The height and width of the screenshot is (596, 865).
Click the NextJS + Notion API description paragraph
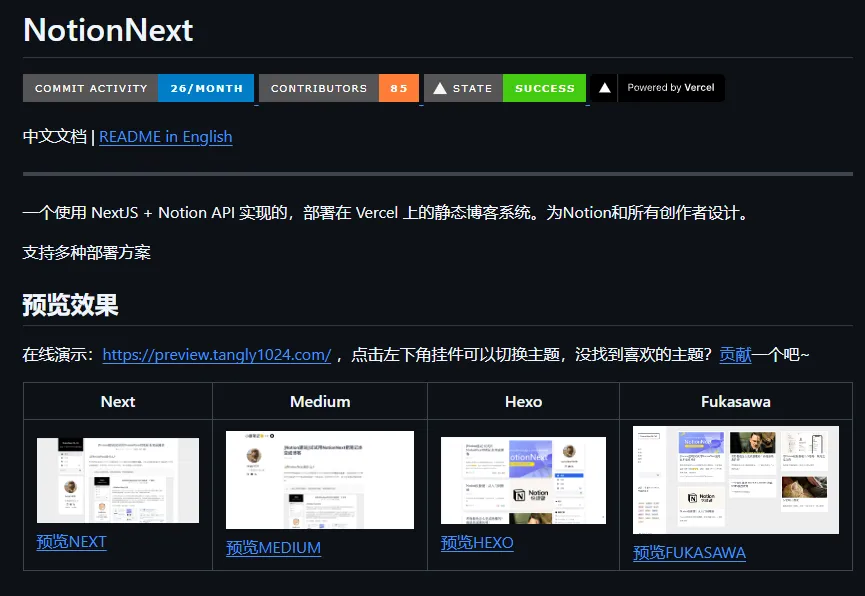(385, 212)
